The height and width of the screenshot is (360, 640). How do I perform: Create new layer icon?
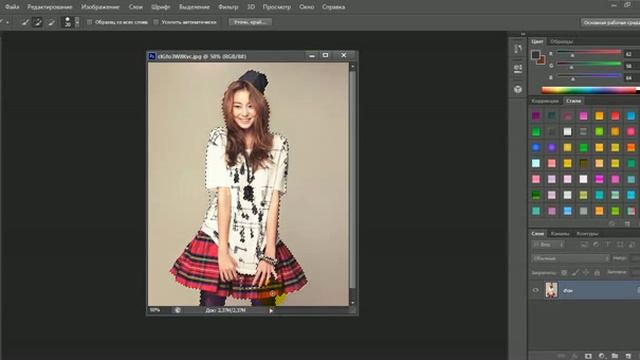click(x=628, y=356)
